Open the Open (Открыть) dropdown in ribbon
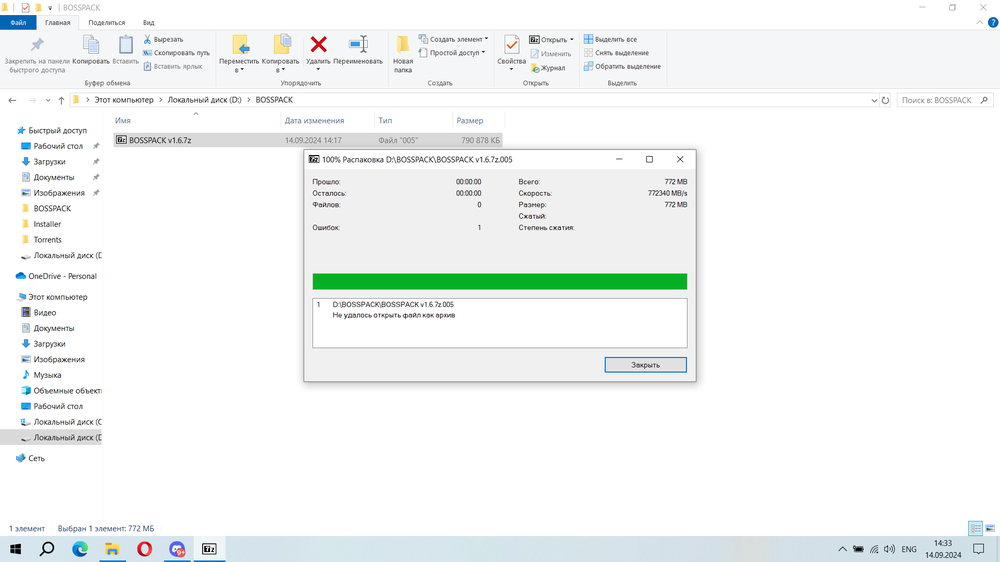This screenshot has height=562, width=1000. pyautogui.click(x=551, y=40)
